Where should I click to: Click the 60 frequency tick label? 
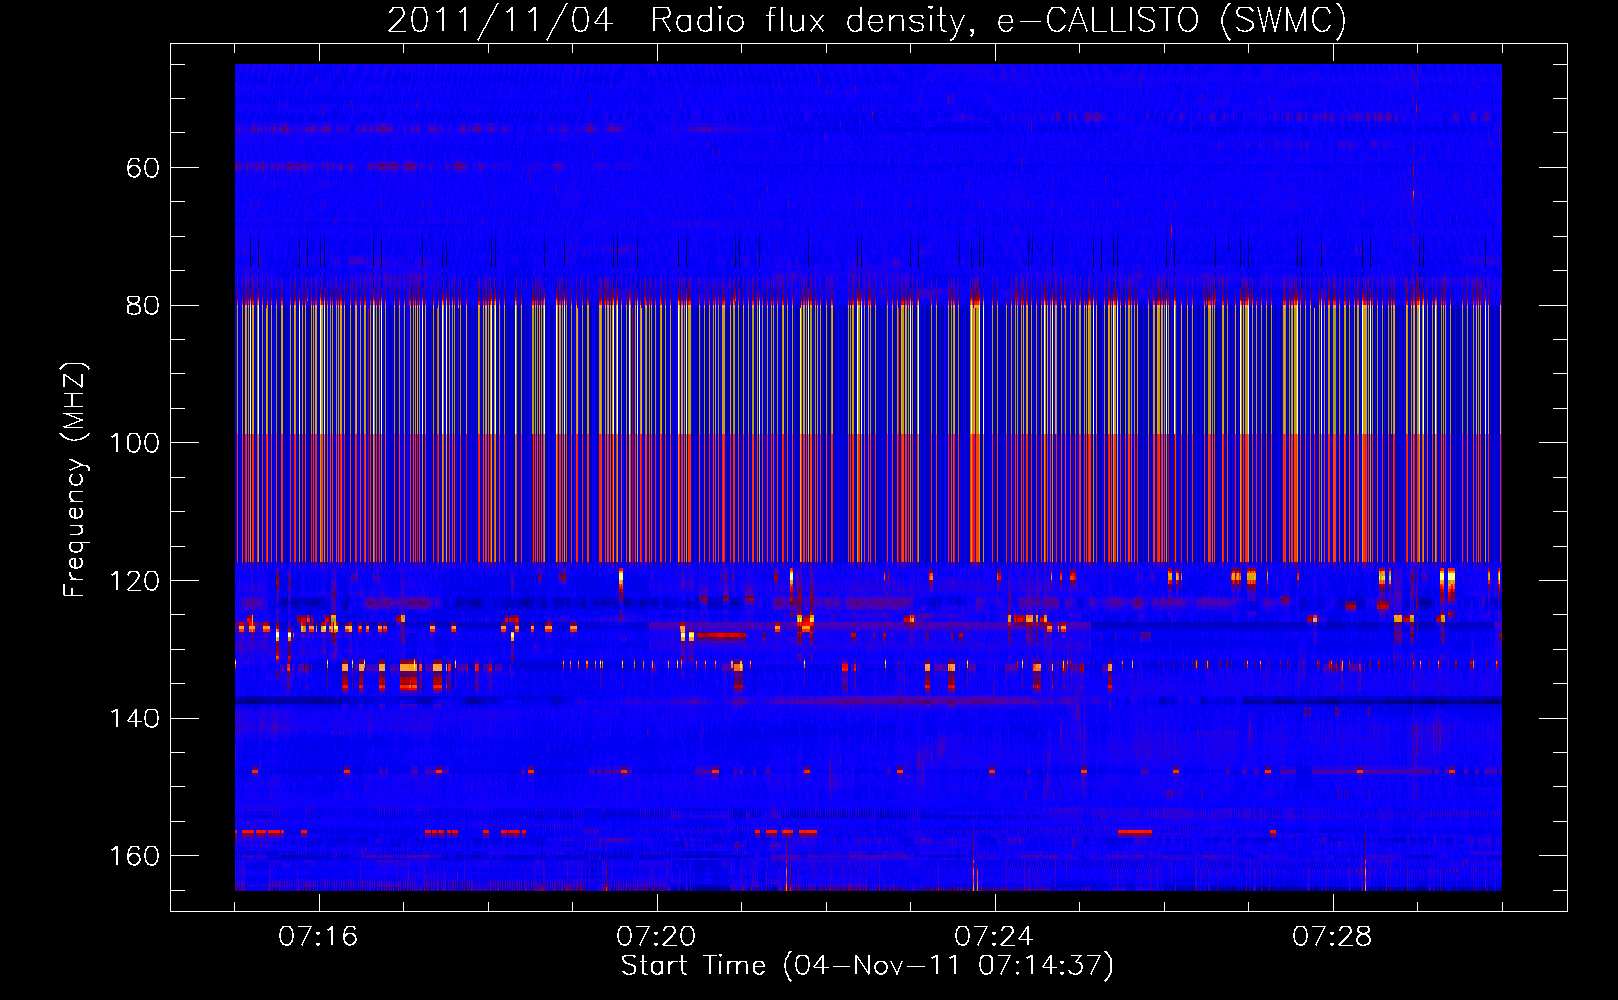[143, 168]
